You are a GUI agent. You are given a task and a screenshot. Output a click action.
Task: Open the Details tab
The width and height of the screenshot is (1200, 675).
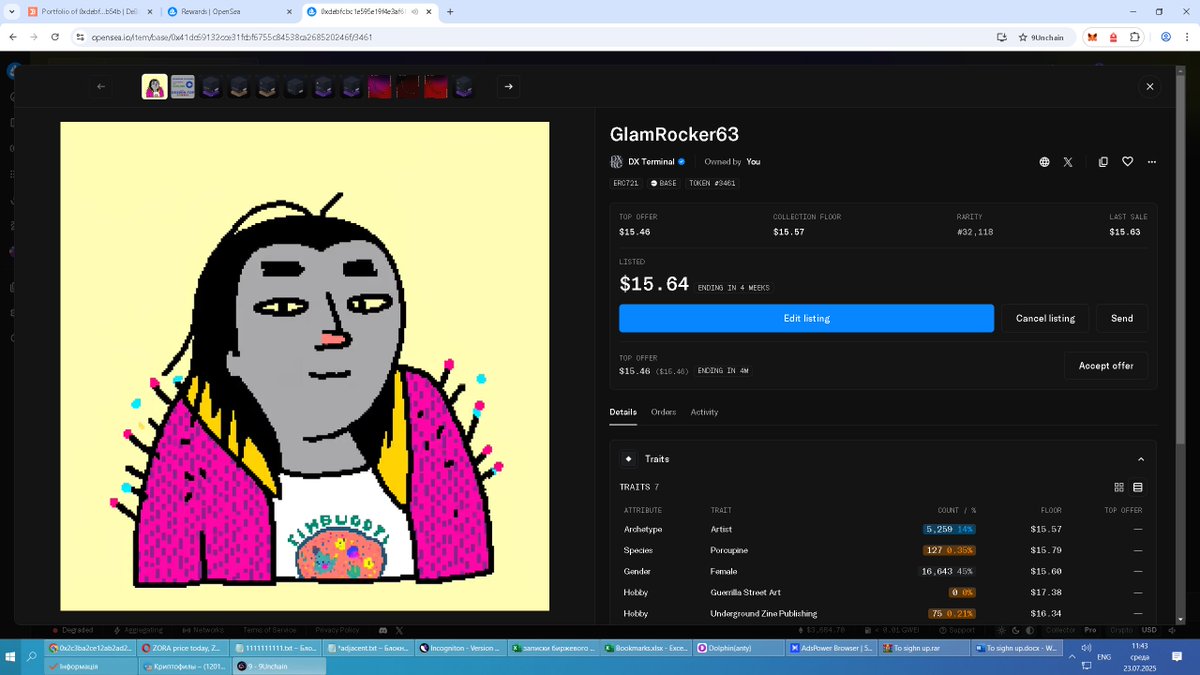[623, 412]
